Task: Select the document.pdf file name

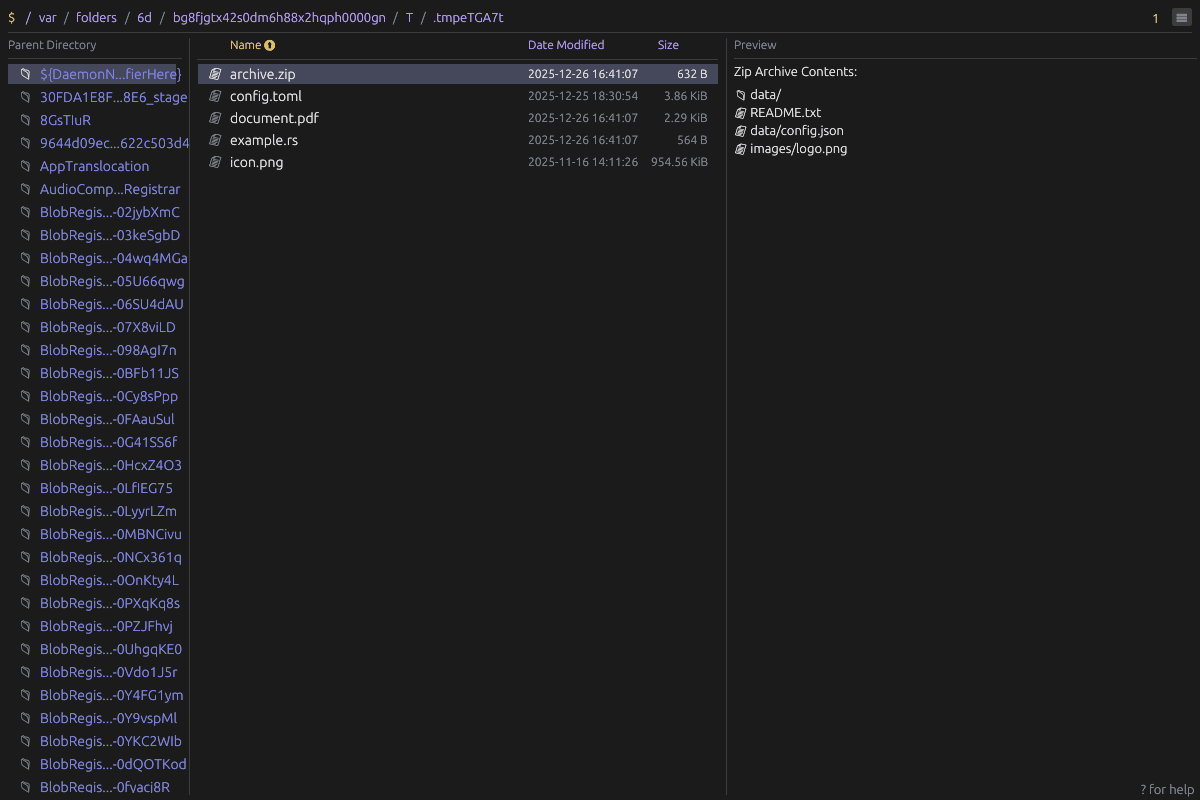Action: click(274, 118)
